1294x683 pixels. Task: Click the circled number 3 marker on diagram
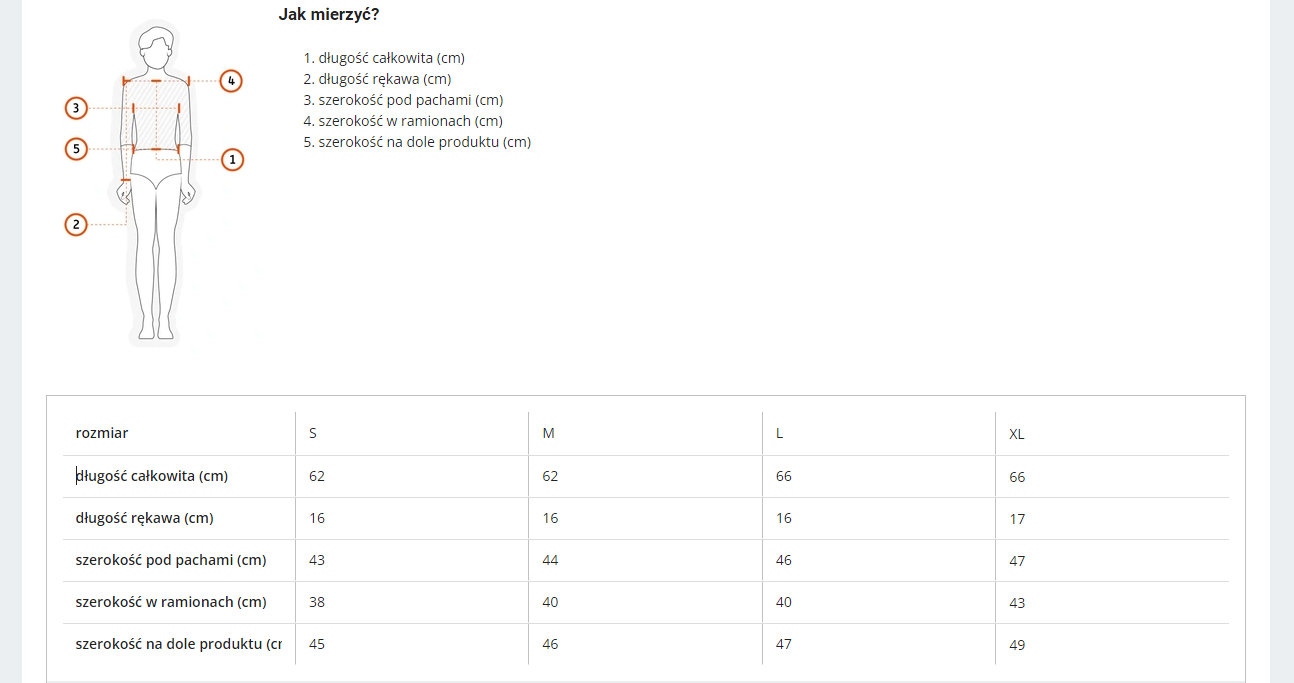coord(76,107)
